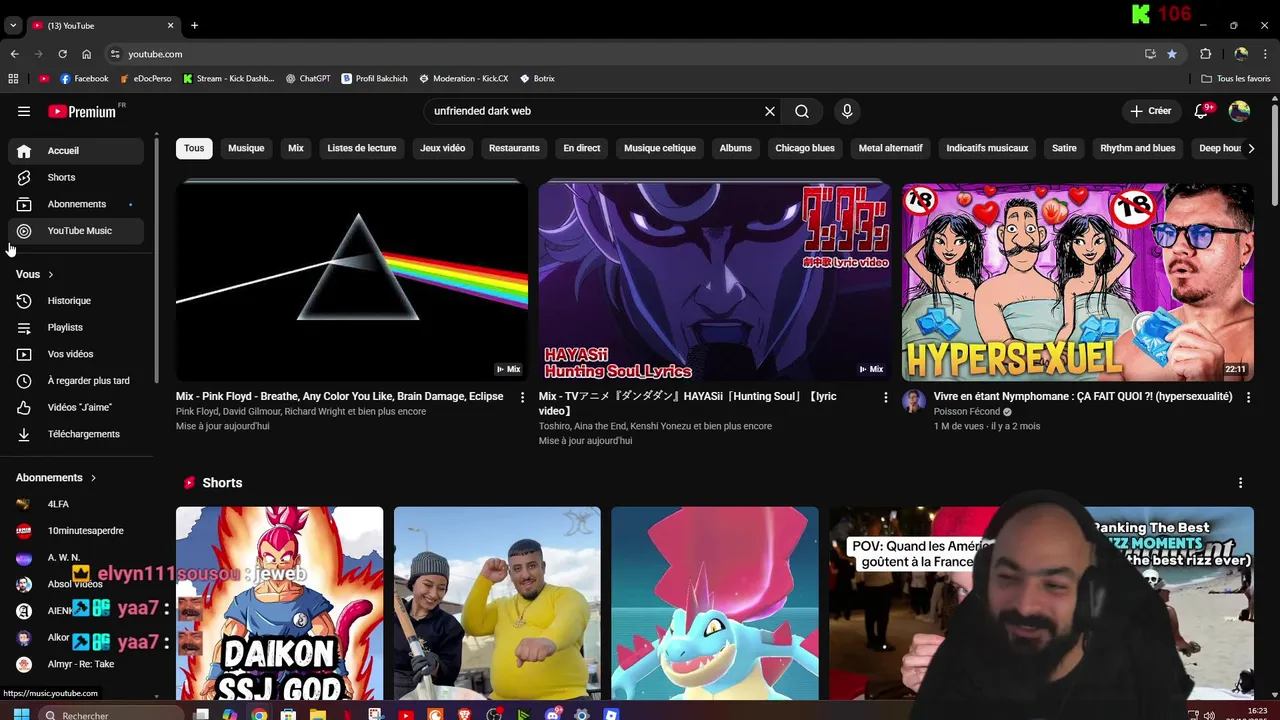Open the Poisson Fécond channel avatar
Viewport: 1280px width, 720px height.
pos(914,401)
